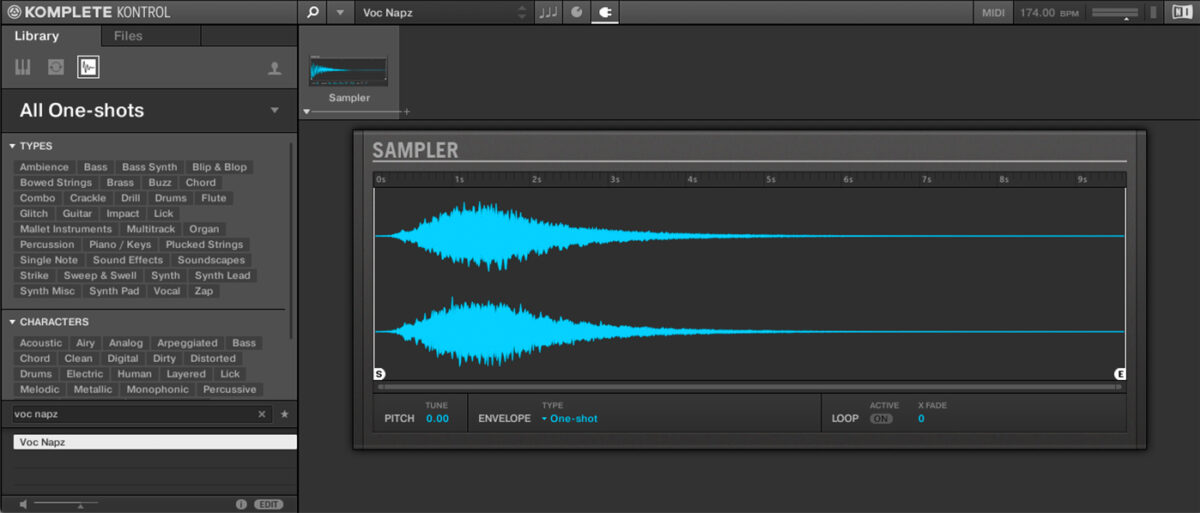1200x513 pixels.
Task: Click the TYPES tag list scrollbar
Action: click(x=291, y=240)
